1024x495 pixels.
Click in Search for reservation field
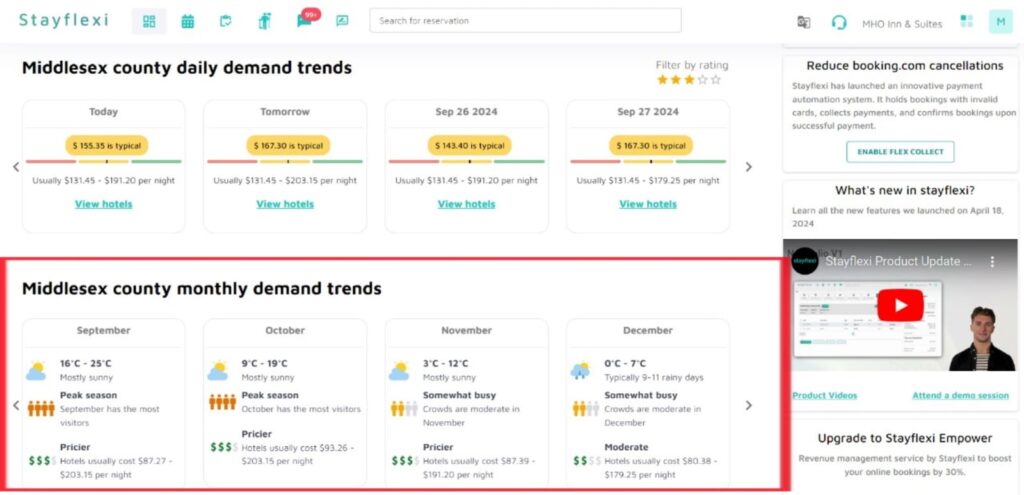[x=525, y=20]
